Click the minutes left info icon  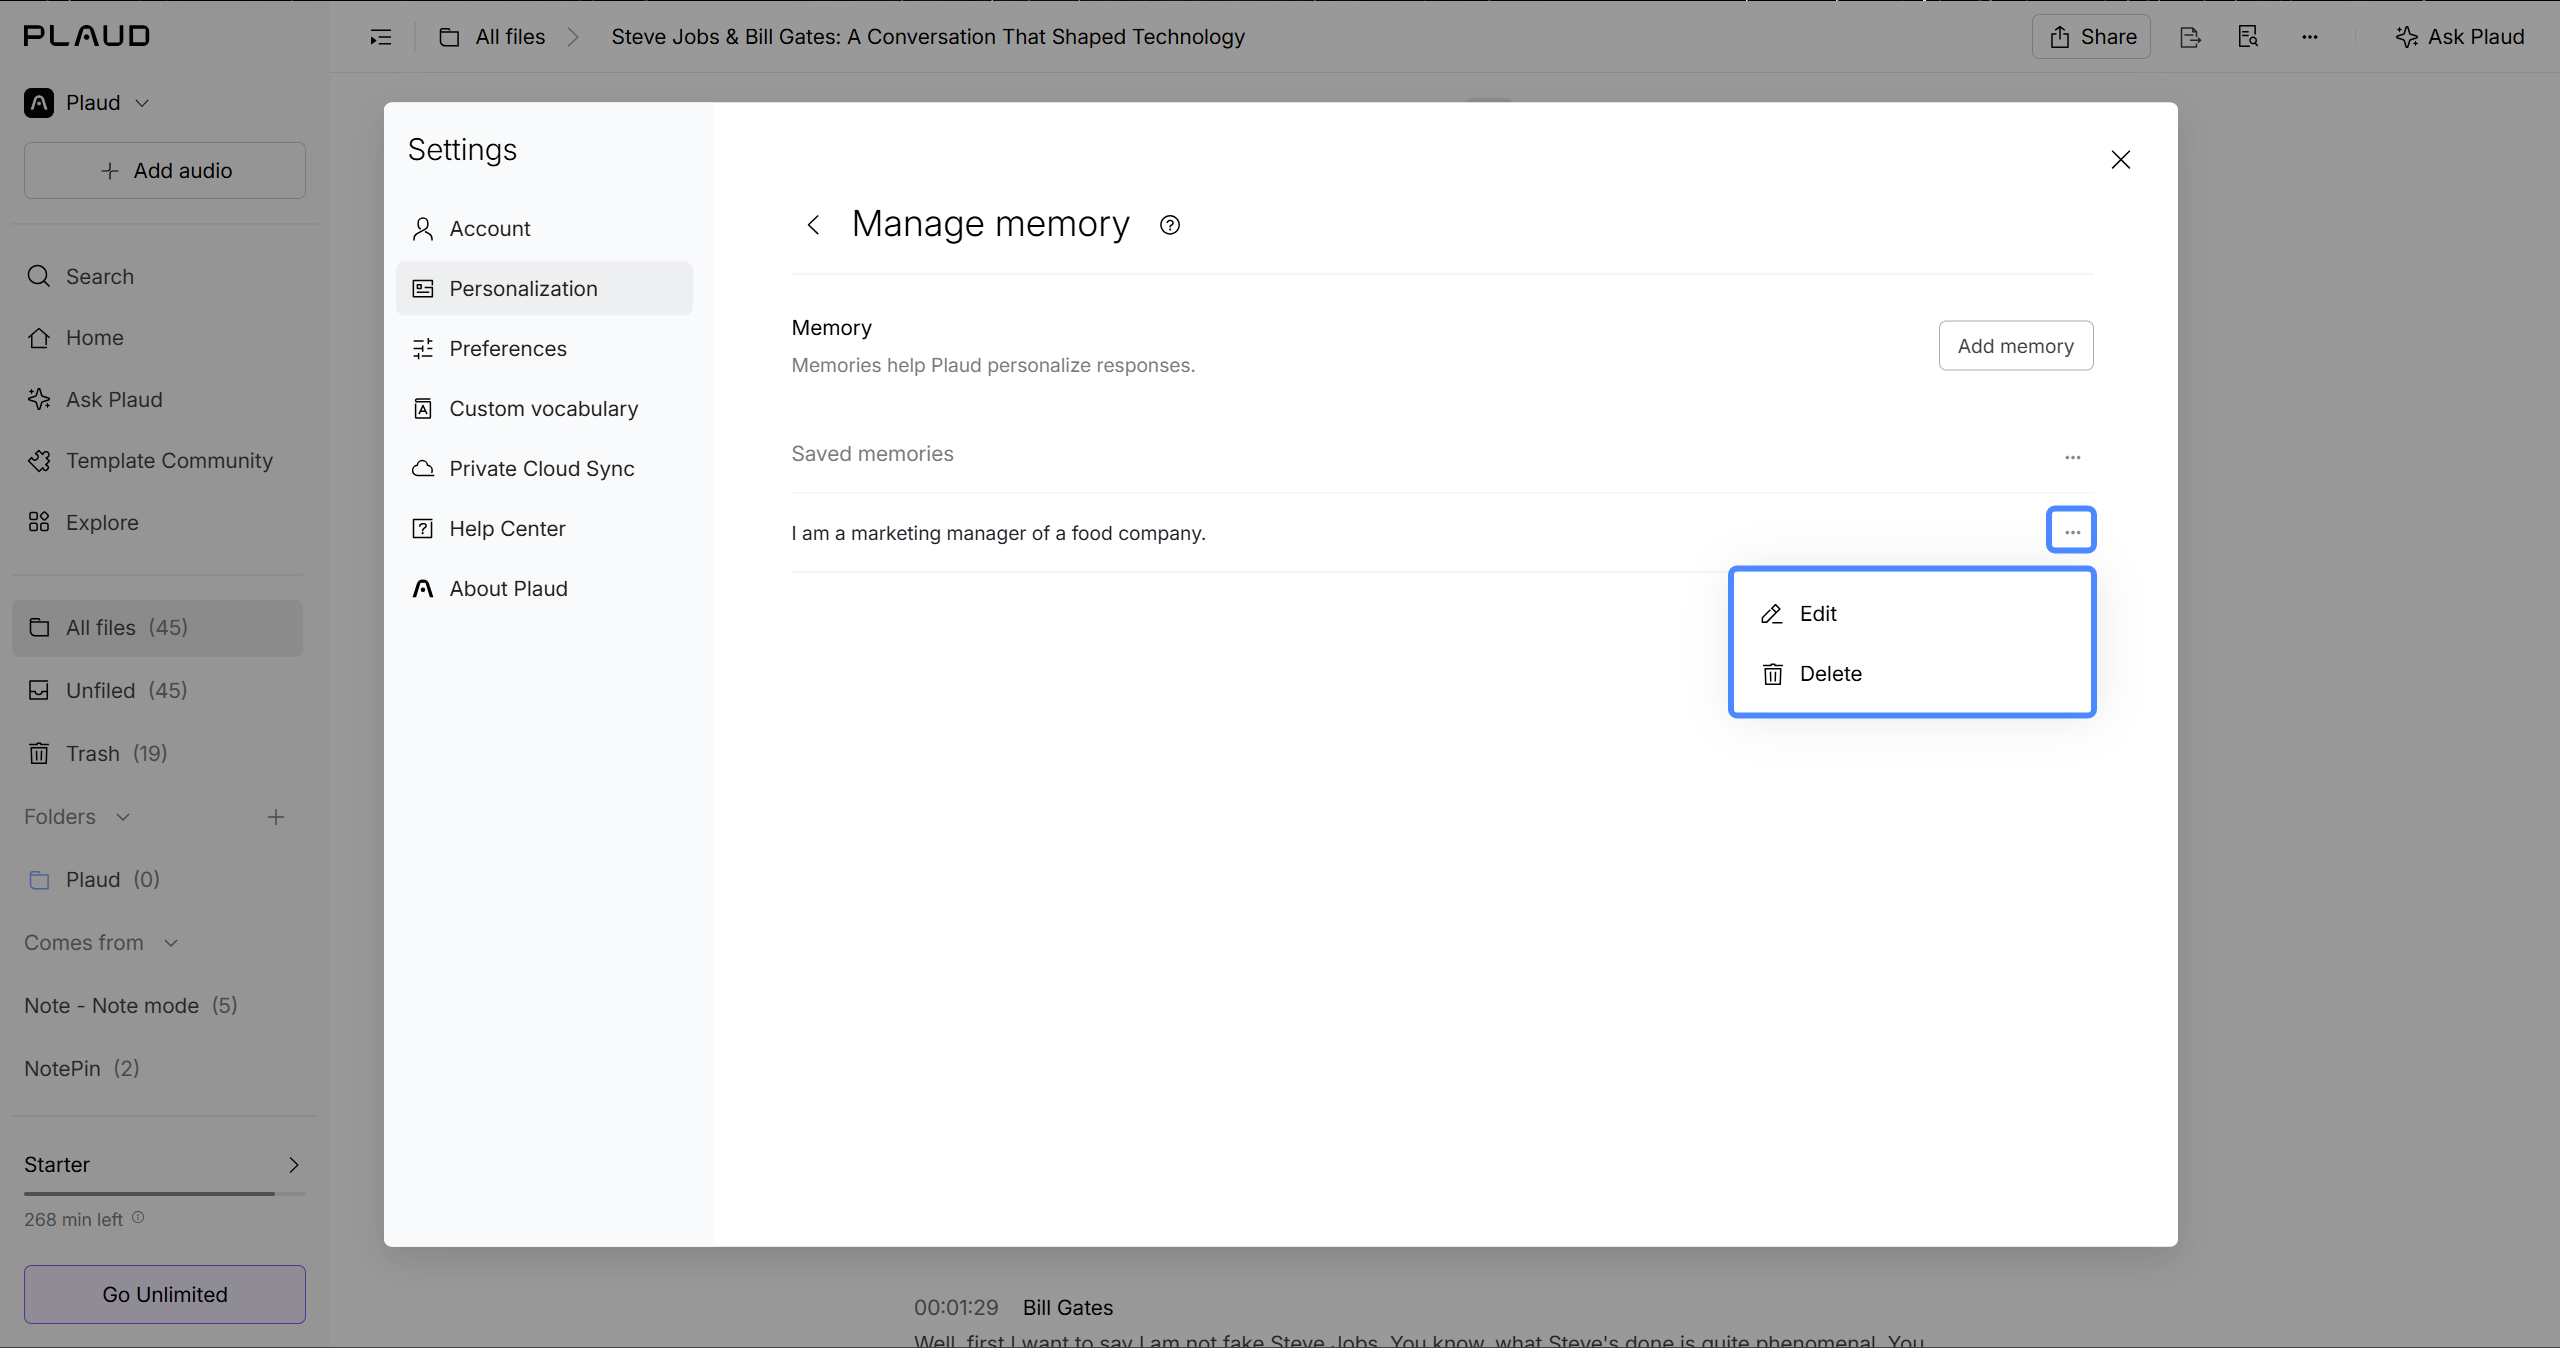(138, 1218)
